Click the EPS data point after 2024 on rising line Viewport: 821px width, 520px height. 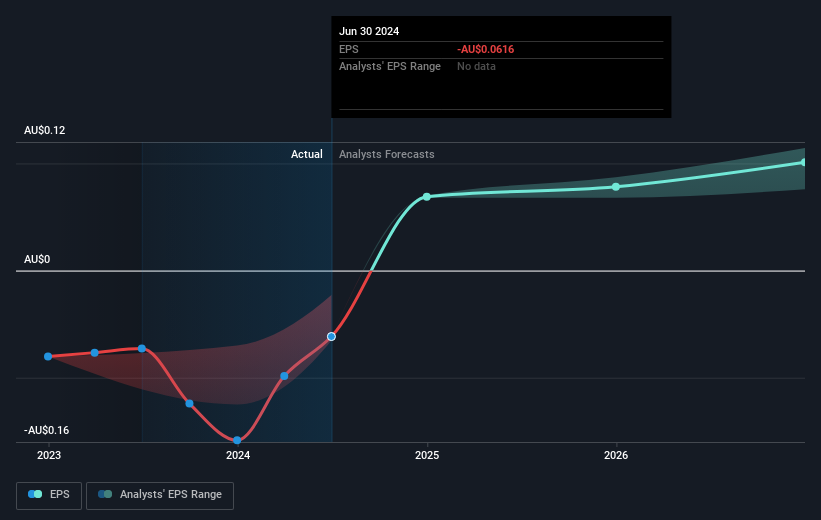pos(284,376)
